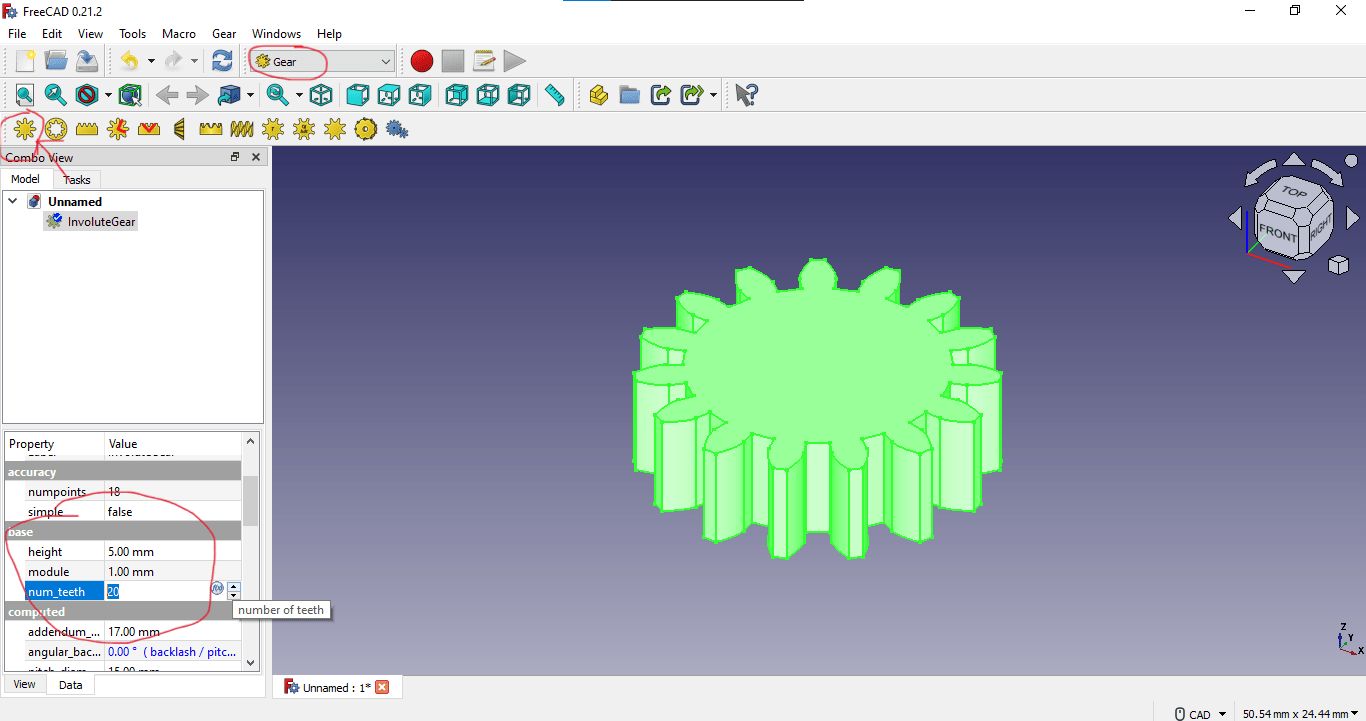Screen dimensions: 1366x721
Task: Open the File menu
Action: pos(17,34)
